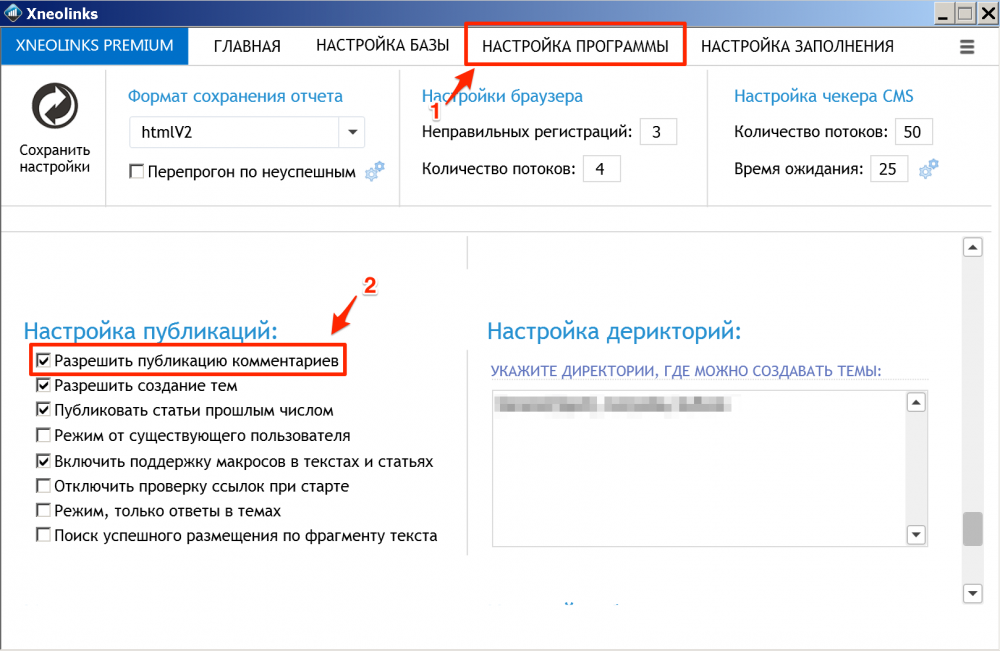Click directories list scroll down arrow
The width and height of the screenshot is (1000, 651).
pos(916,534)
